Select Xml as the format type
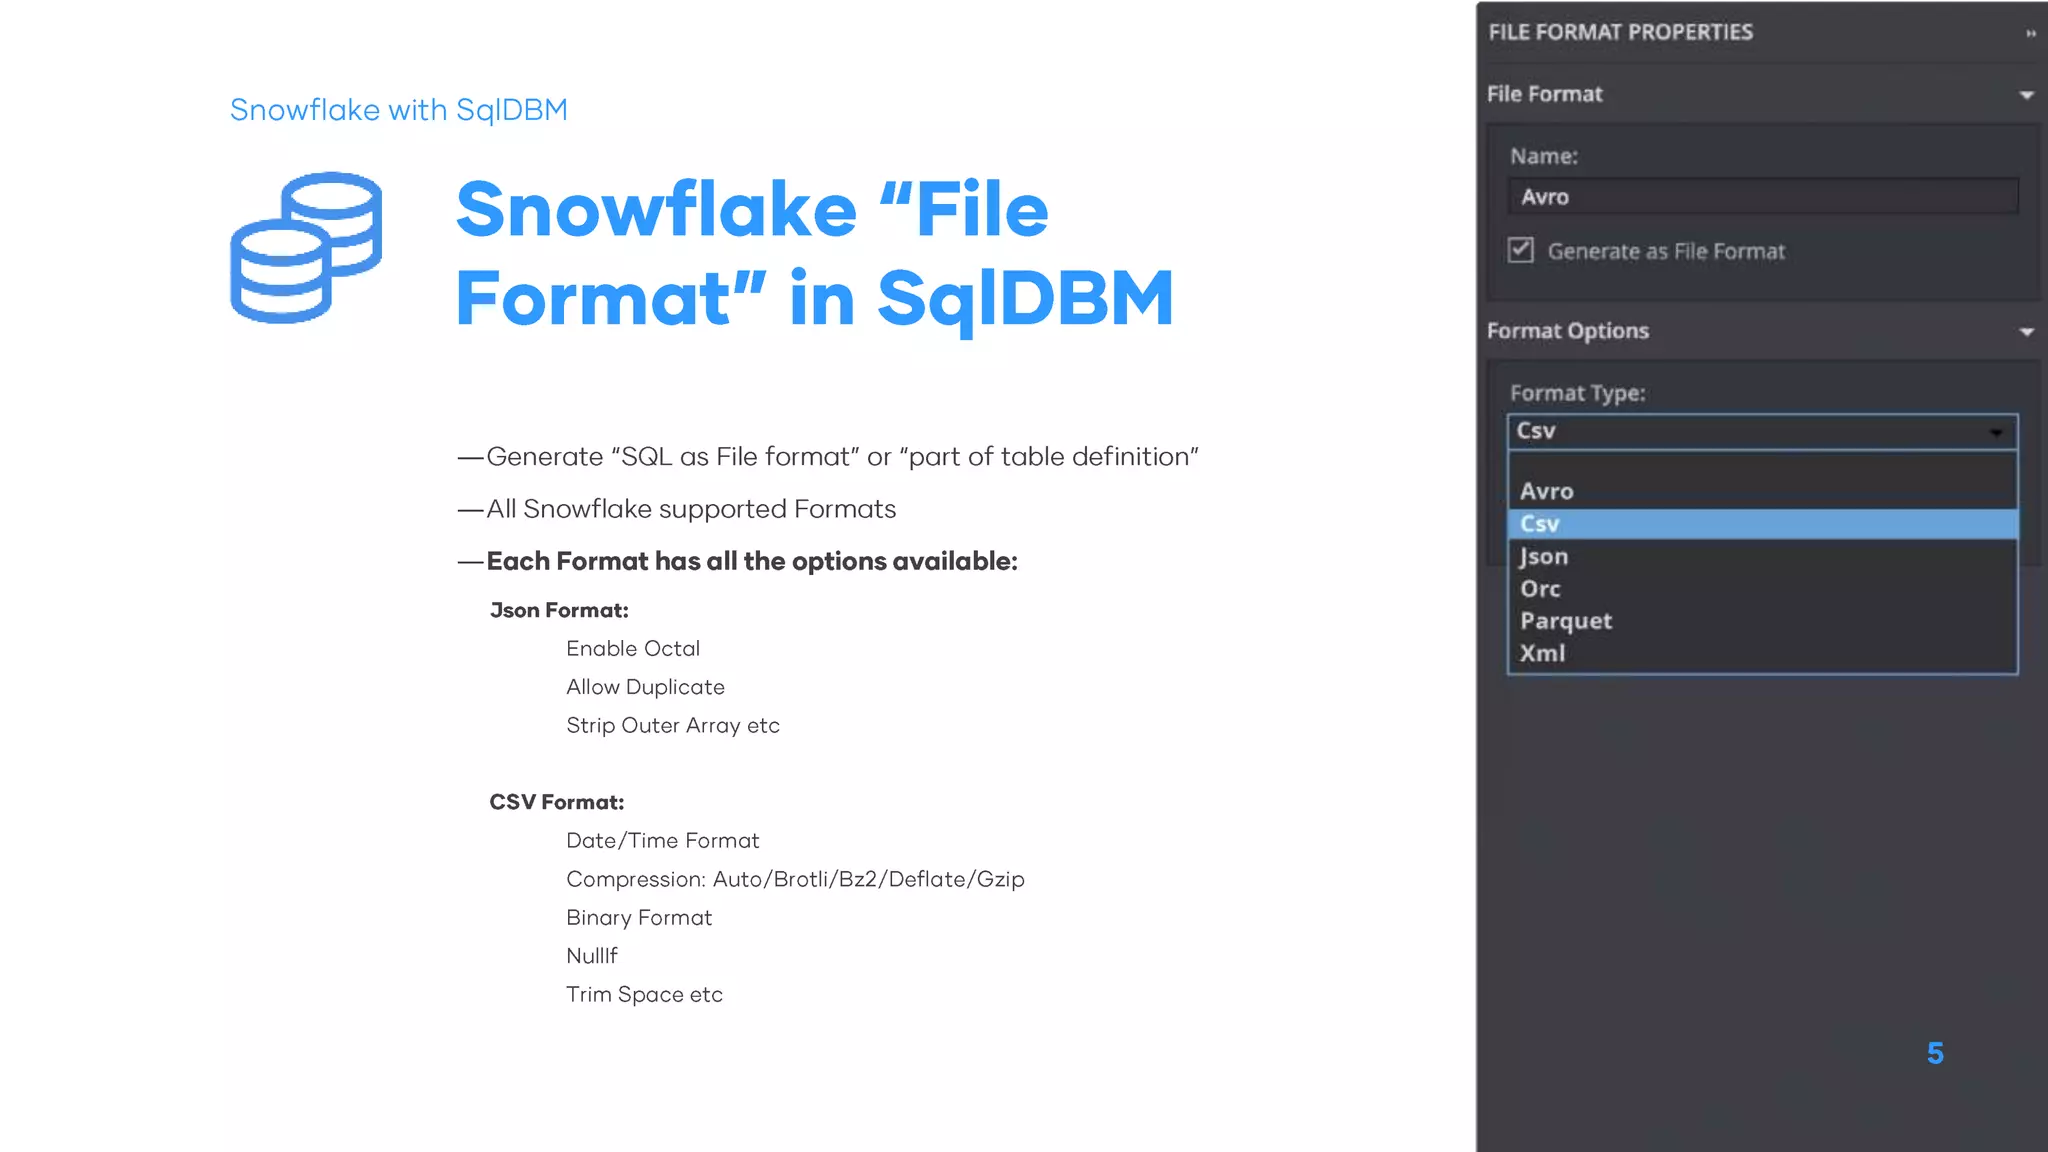Screen dimensions: 2048x1152 (1542, 653)
